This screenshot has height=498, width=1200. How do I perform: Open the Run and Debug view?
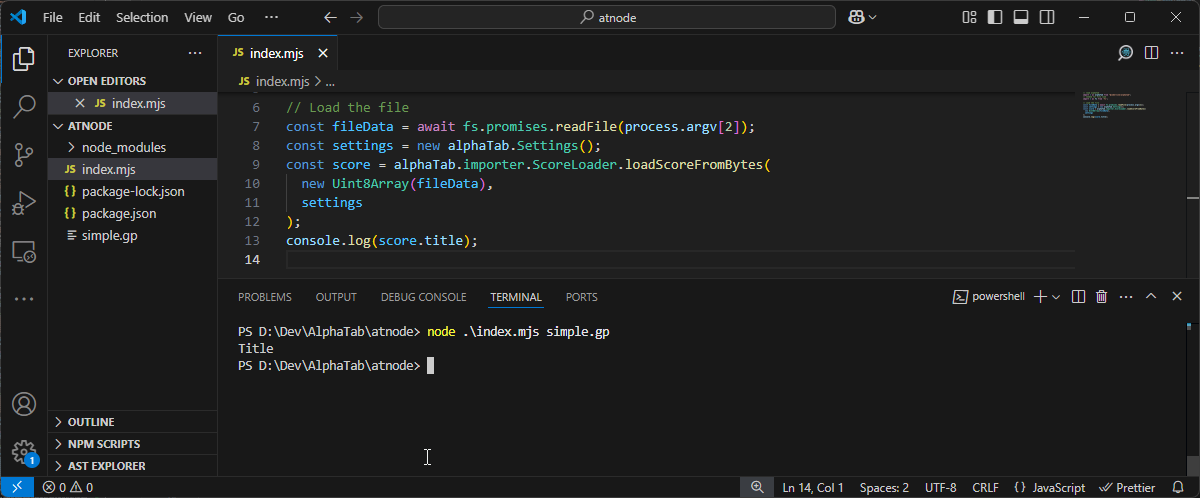click(x=24, y=203)
